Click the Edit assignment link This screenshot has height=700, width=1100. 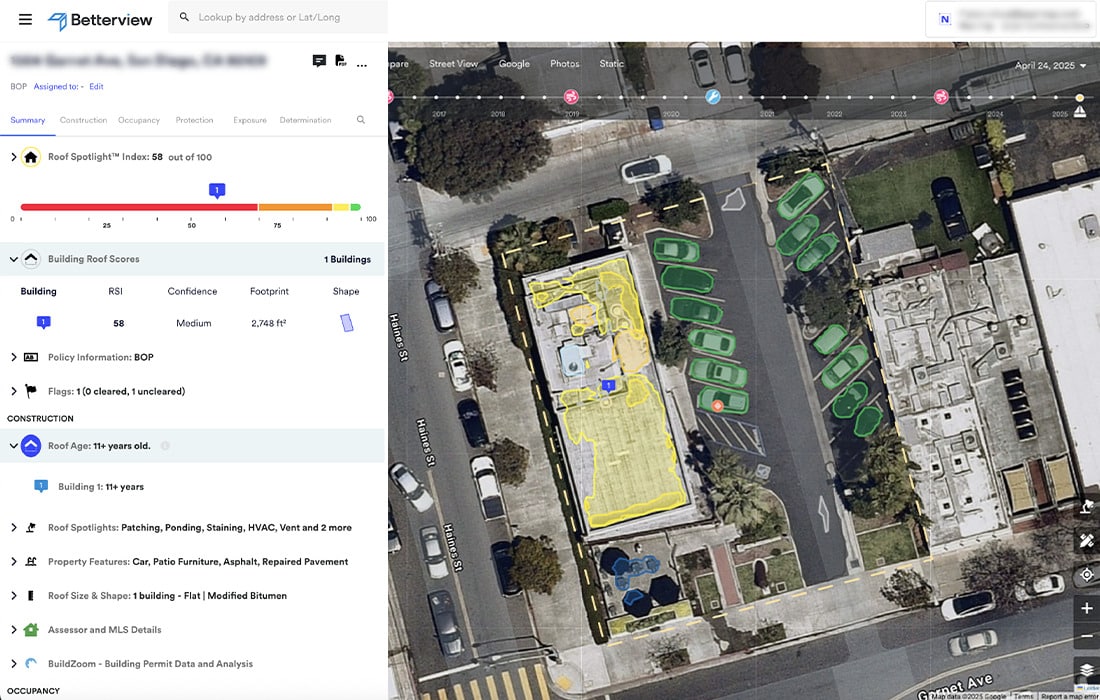pos(96,87)
